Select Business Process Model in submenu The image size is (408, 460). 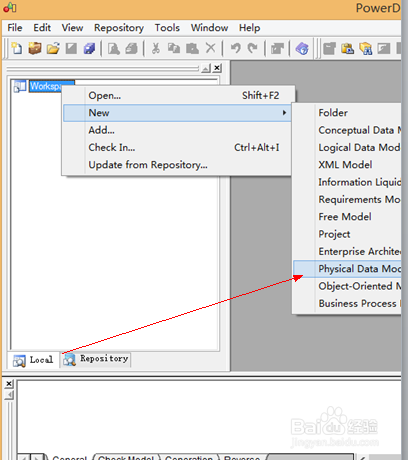[347, 303]
